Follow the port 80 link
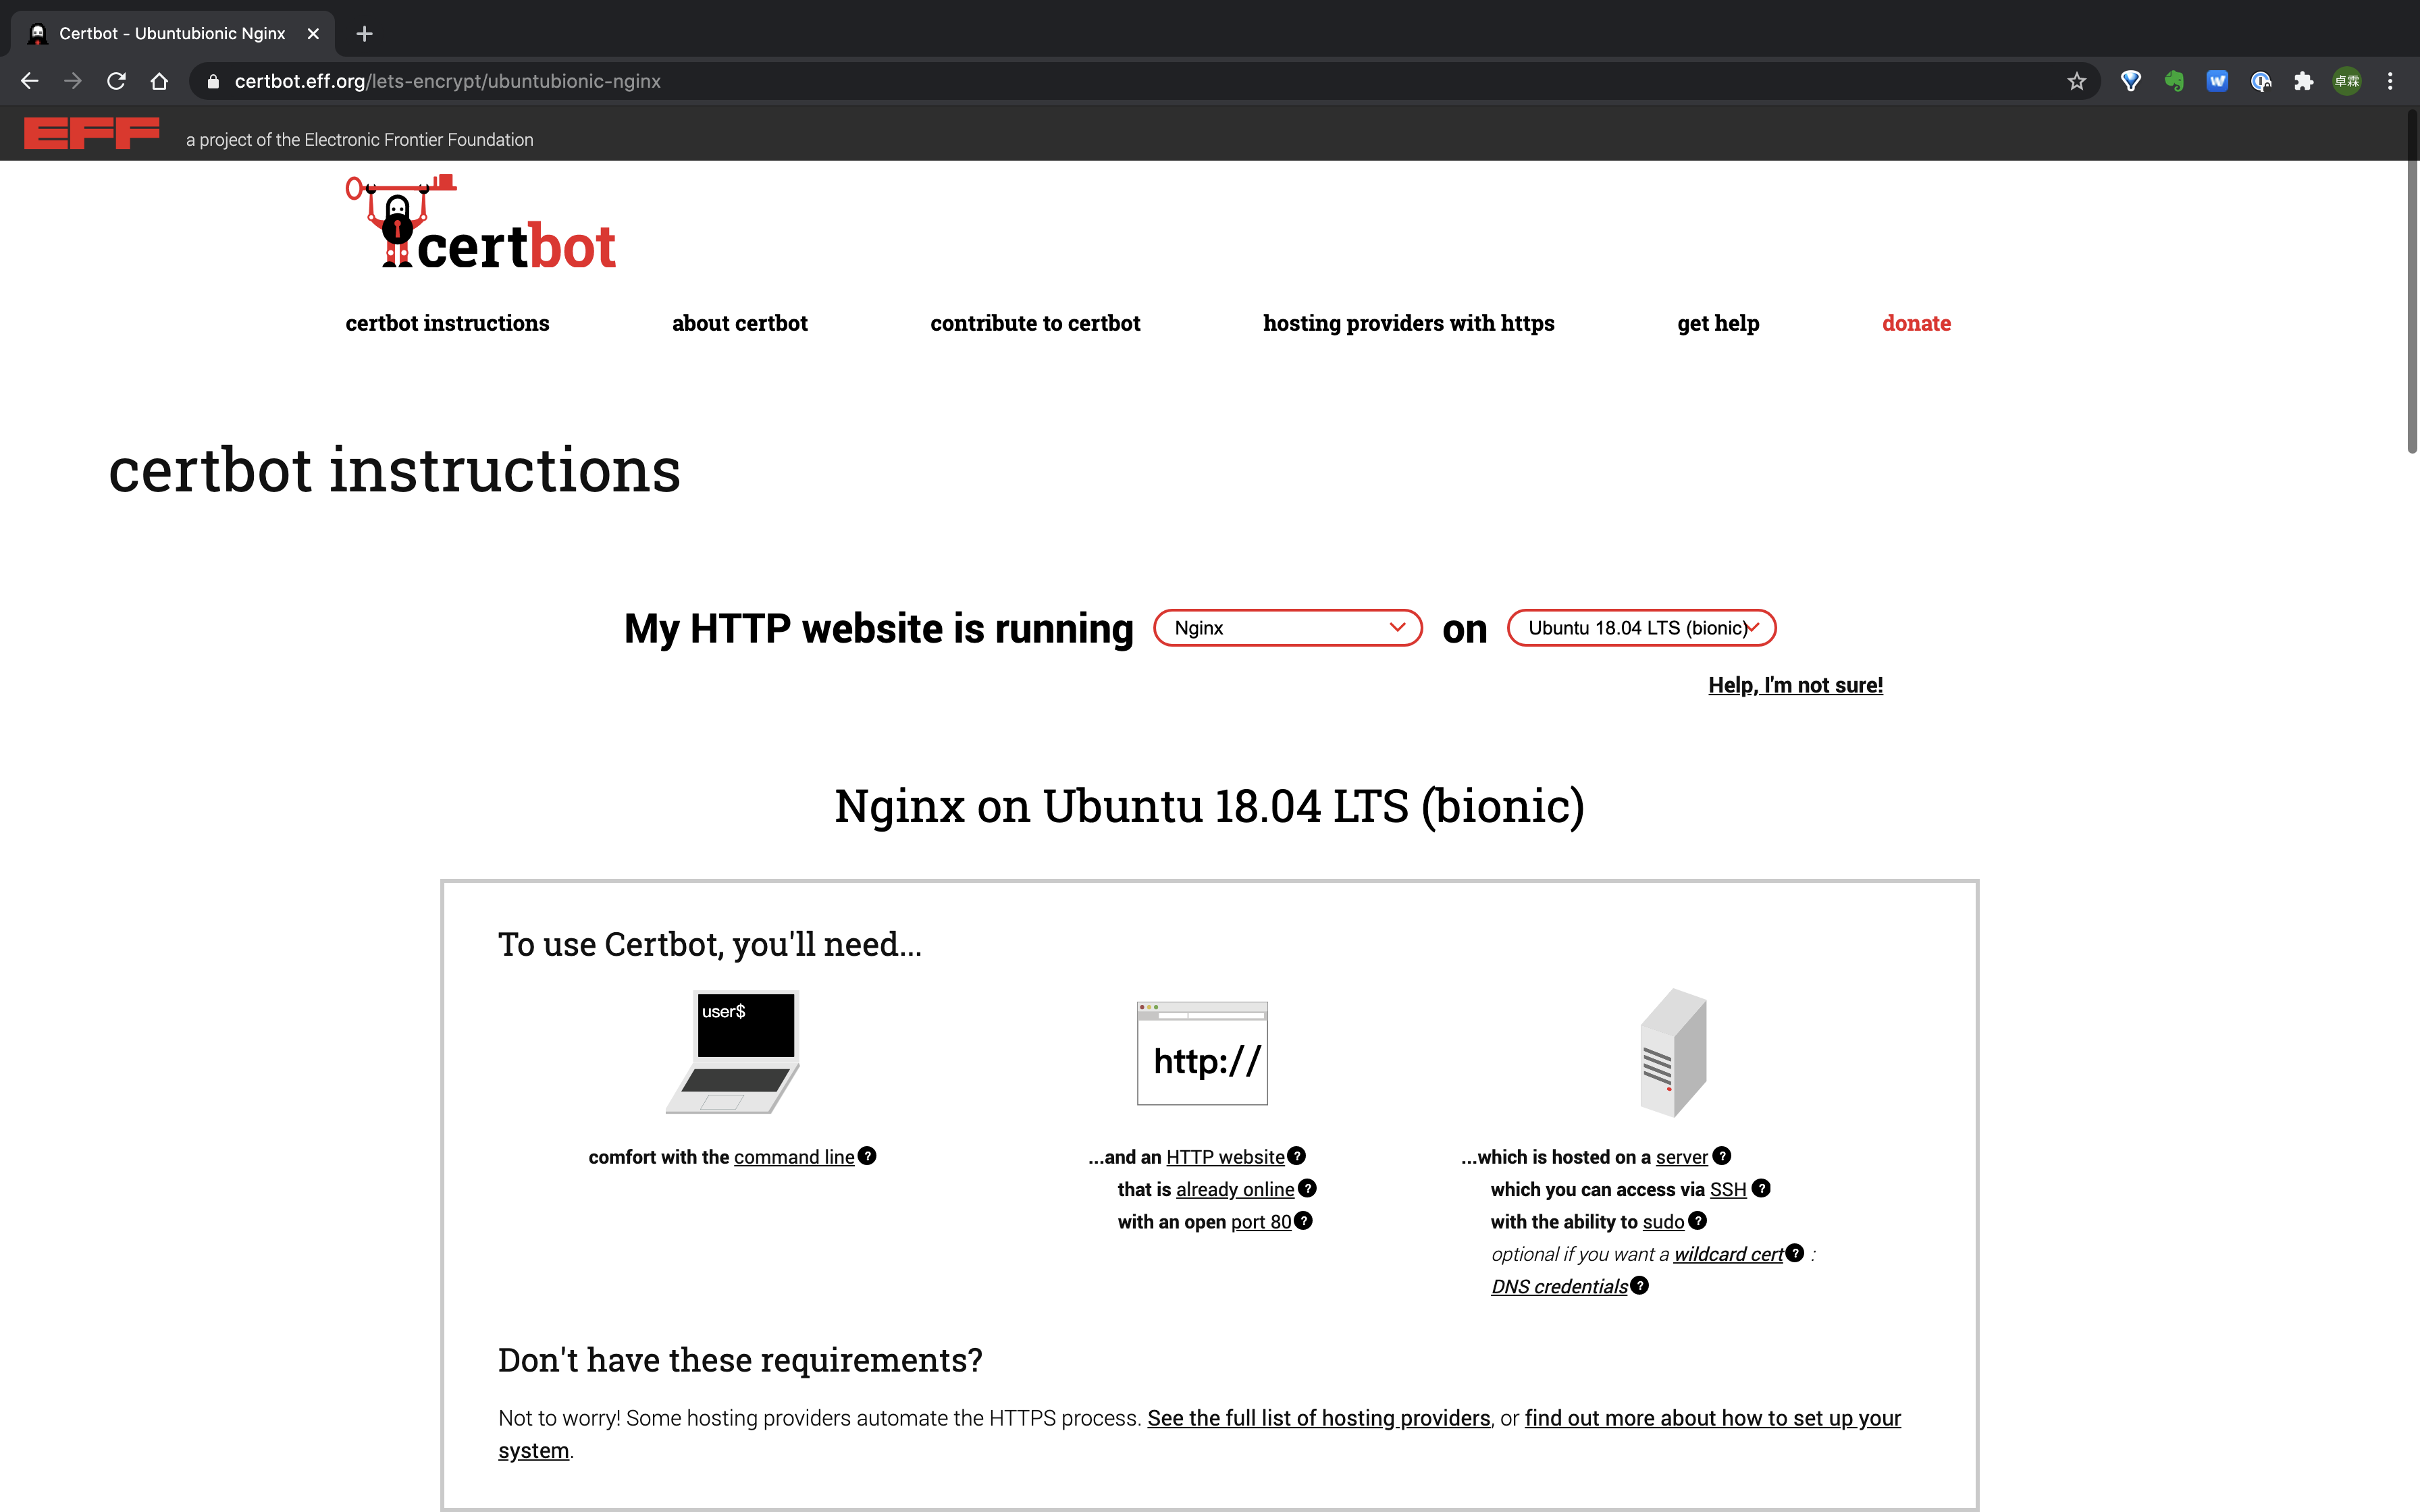Image resolution: width=2420 pixels, height=1512 pixels. tap(1261, 1222)
